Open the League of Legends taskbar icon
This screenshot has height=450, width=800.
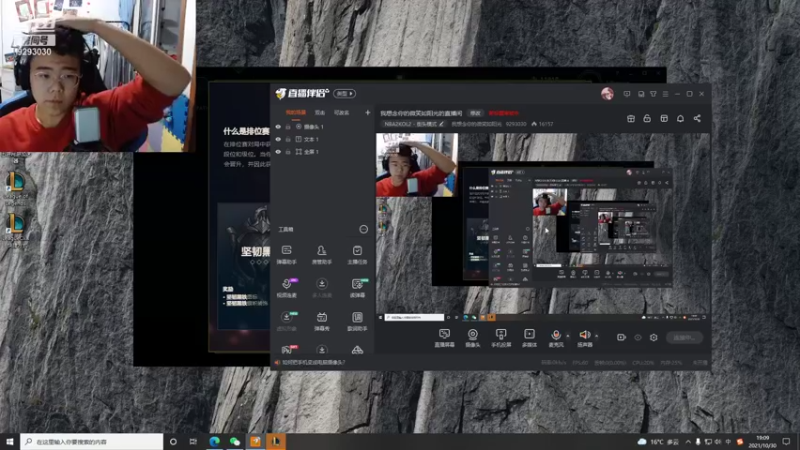pyautogui.click(x=276, y=441)
